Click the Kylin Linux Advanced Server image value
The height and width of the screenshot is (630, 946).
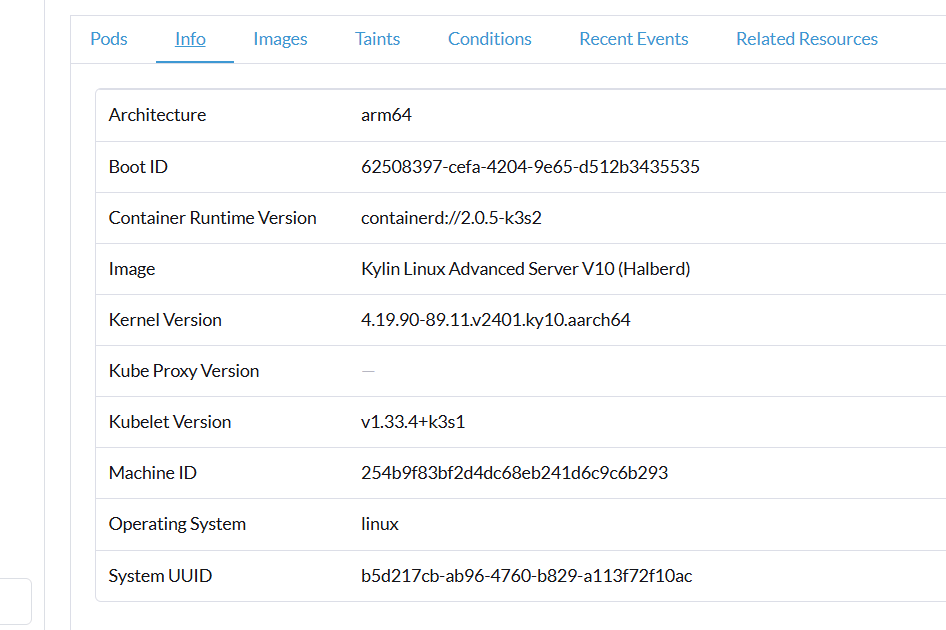point(525,269)
